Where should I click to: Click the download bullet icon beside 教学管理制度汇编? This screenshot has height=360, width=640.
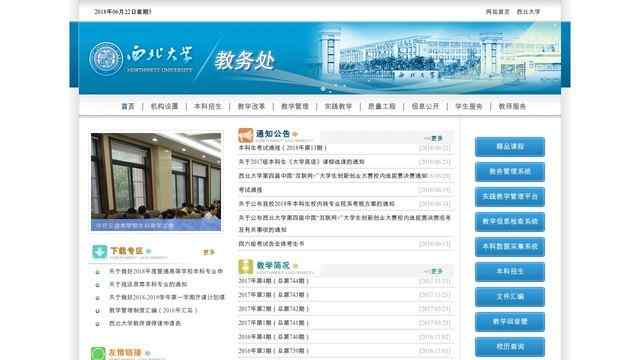click(98, 311)
